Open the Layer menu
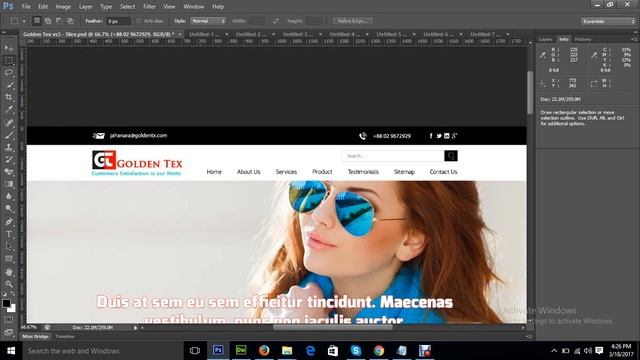The width and height of the screenshot is (640, 360). tap(85, 7)
